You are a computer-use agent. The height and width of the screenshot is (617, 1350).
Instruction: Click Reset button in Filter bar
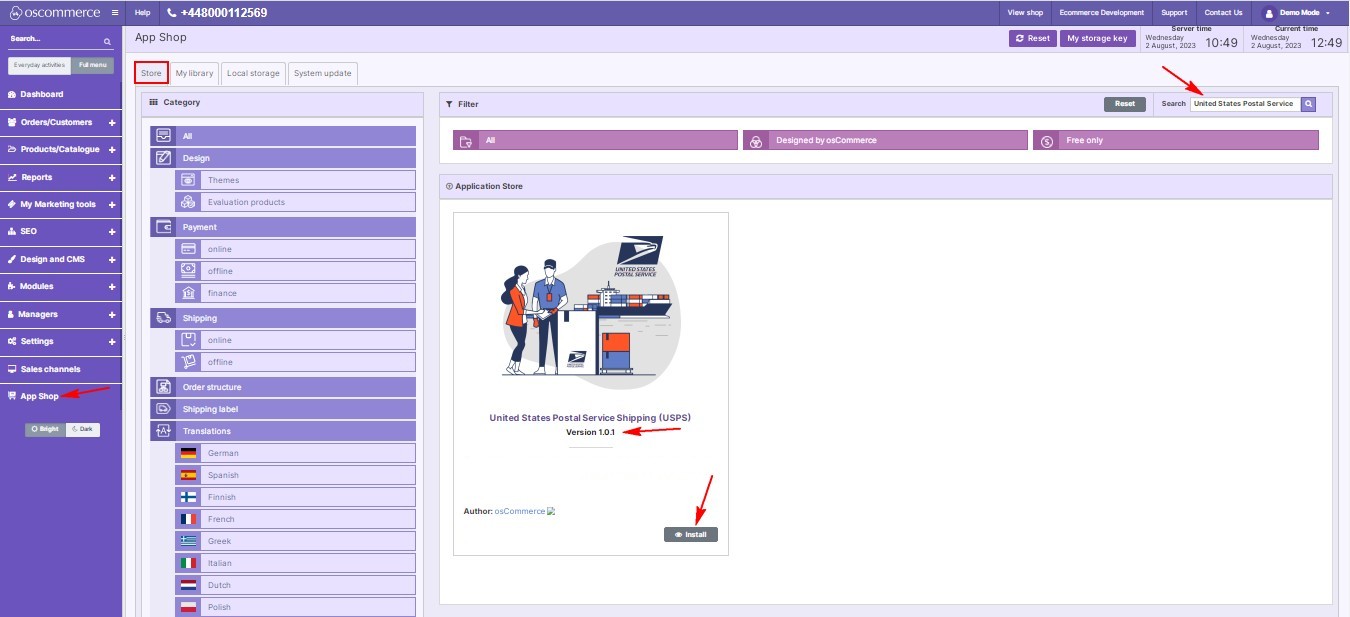click(1125, 104)
